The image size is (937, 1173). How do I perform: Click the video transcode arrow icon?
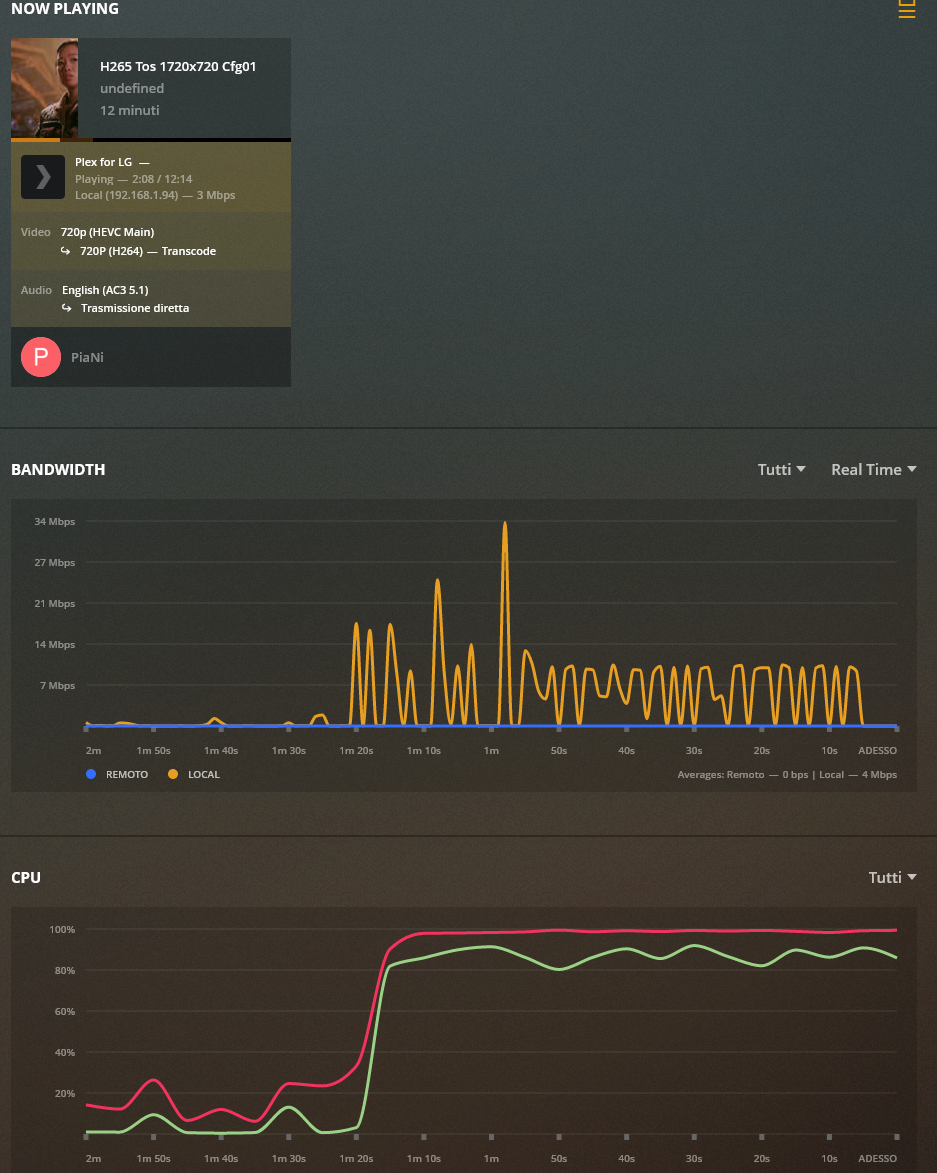pos(66,252)
